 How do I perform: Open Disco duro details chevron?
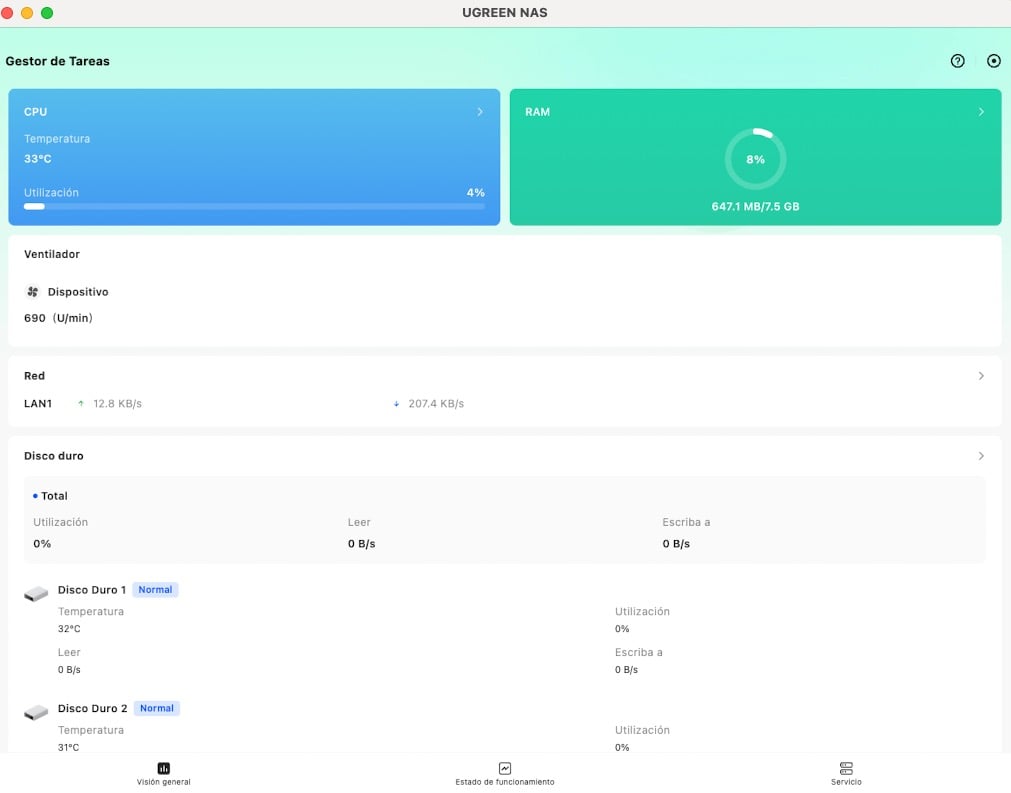click(981, 456)
